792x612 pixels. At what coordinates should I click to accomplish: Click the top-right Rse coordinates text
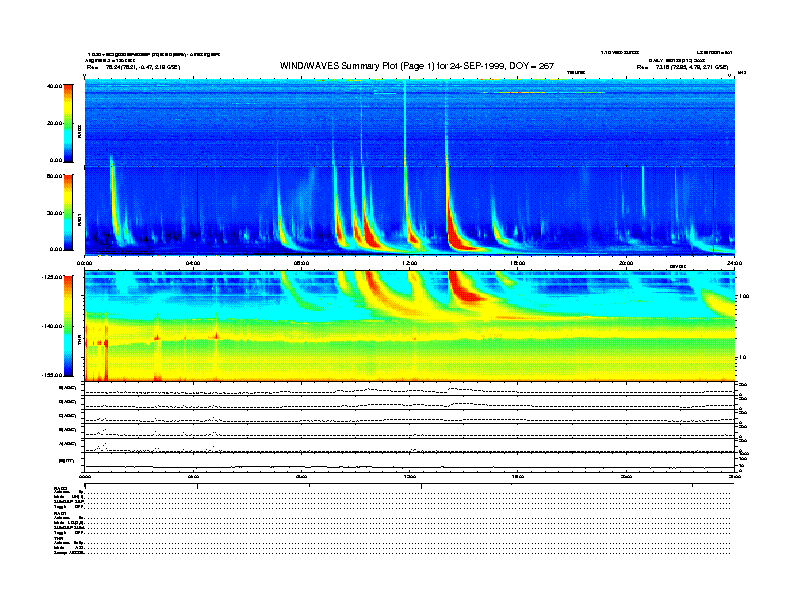tap(682, 67)
